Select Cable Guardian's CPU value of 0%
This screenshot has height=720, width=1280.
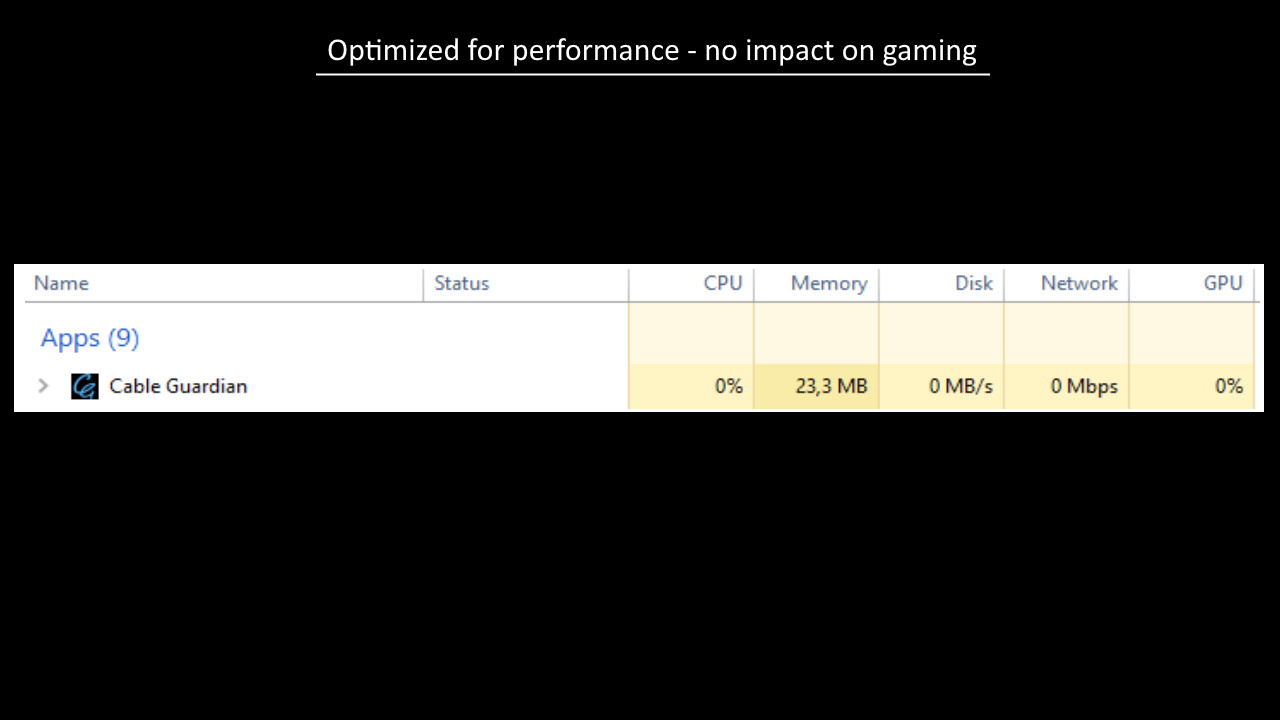pos(729,386)
